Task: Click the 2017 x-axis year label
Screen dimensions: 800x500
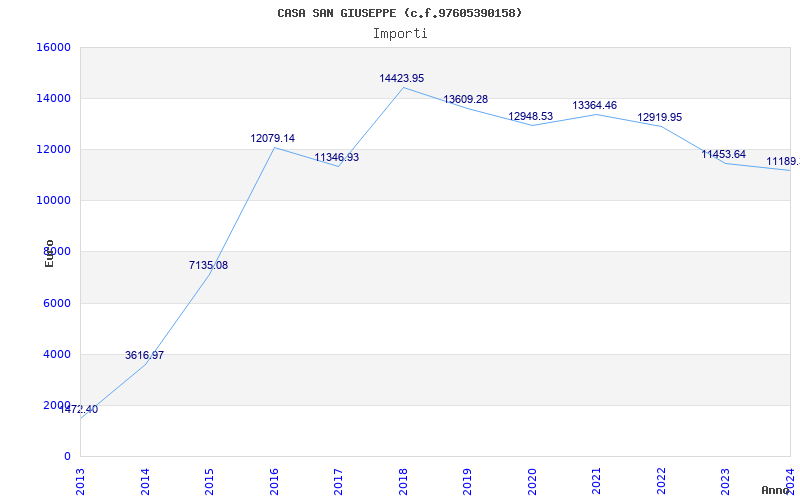Action: click(x=339, y=482)
